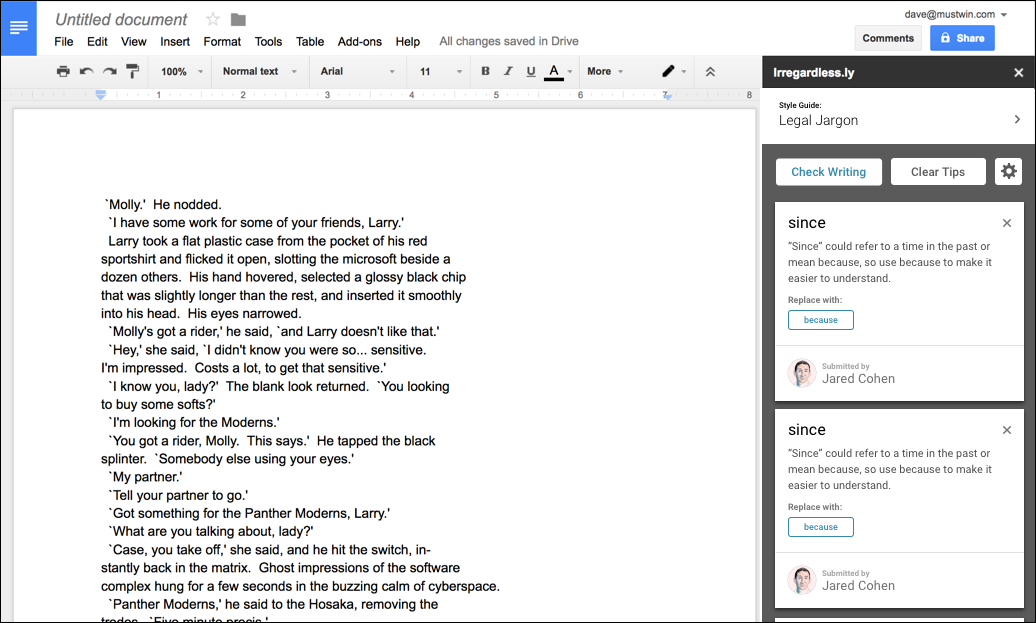Click the Clear Tips button

938,172
